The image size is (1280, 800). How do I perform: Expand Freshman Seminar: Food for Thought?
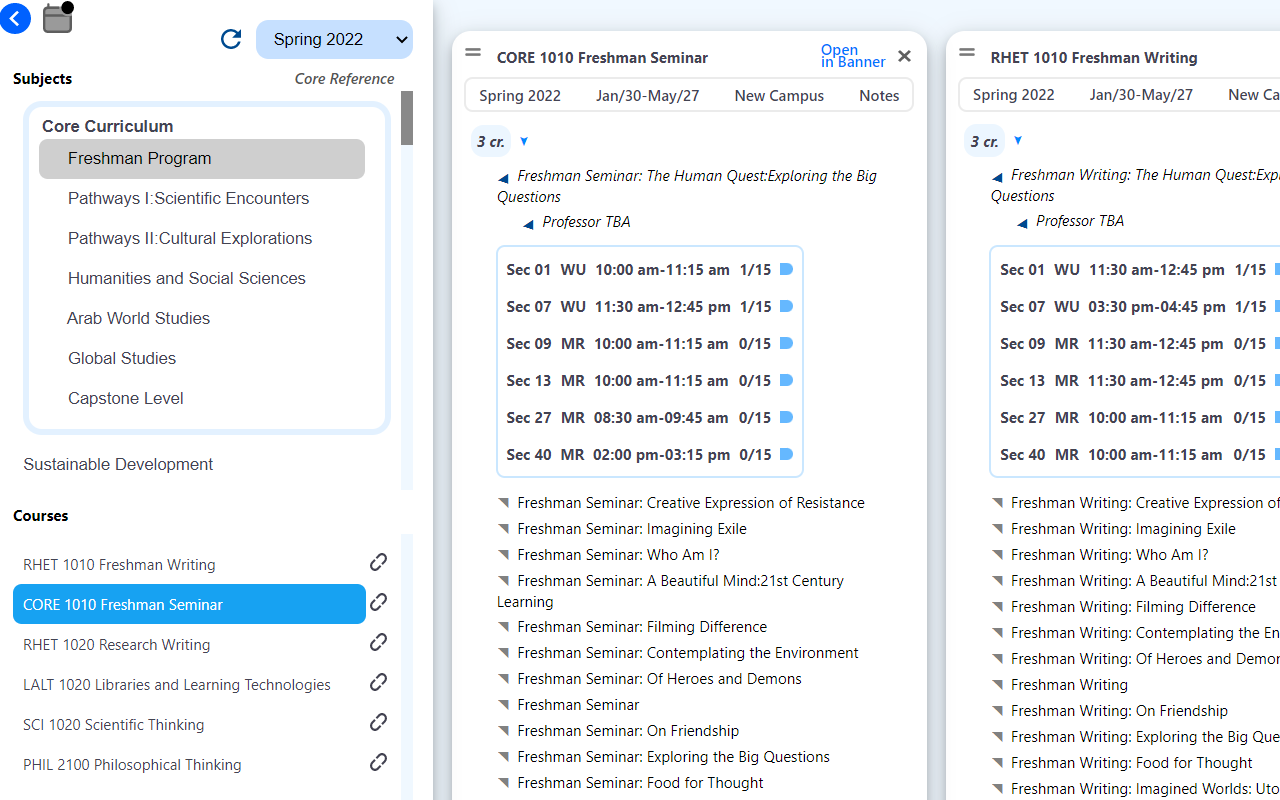(503, 782)
